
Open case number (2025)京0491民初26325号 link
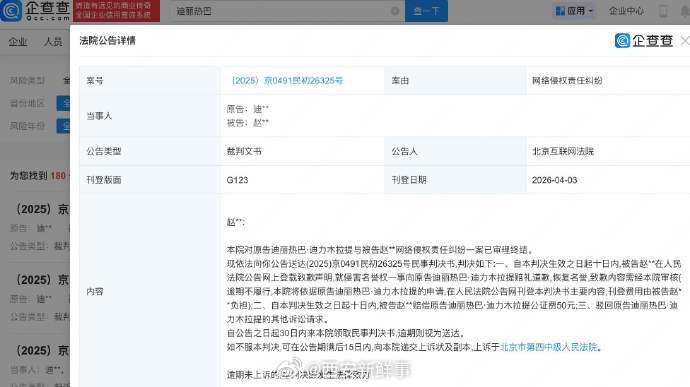pyautogui.click(x=287, y=81)
